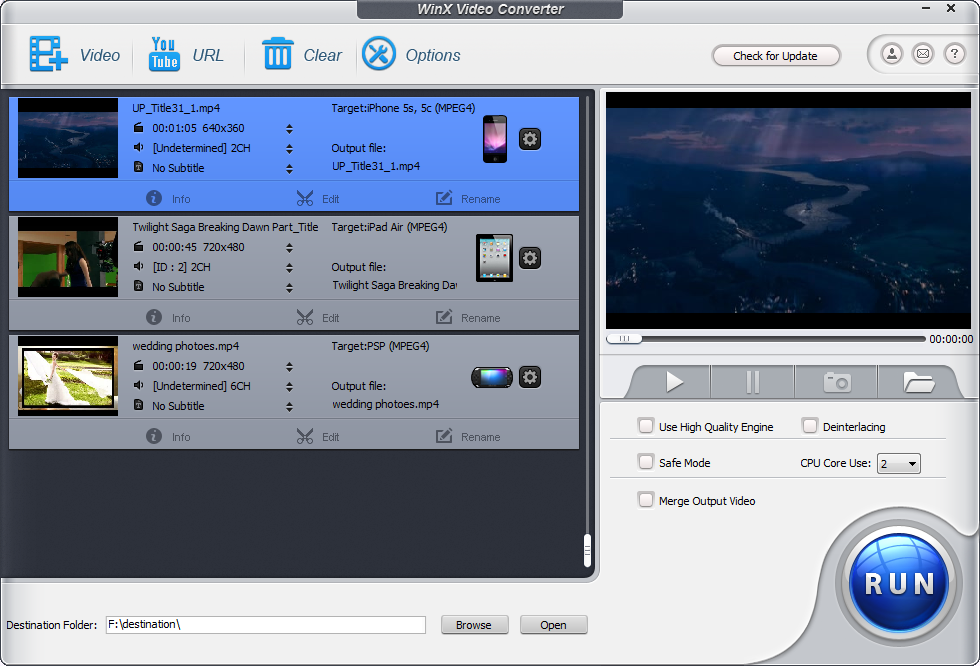Click the add Video icon

tap(48, 55)
